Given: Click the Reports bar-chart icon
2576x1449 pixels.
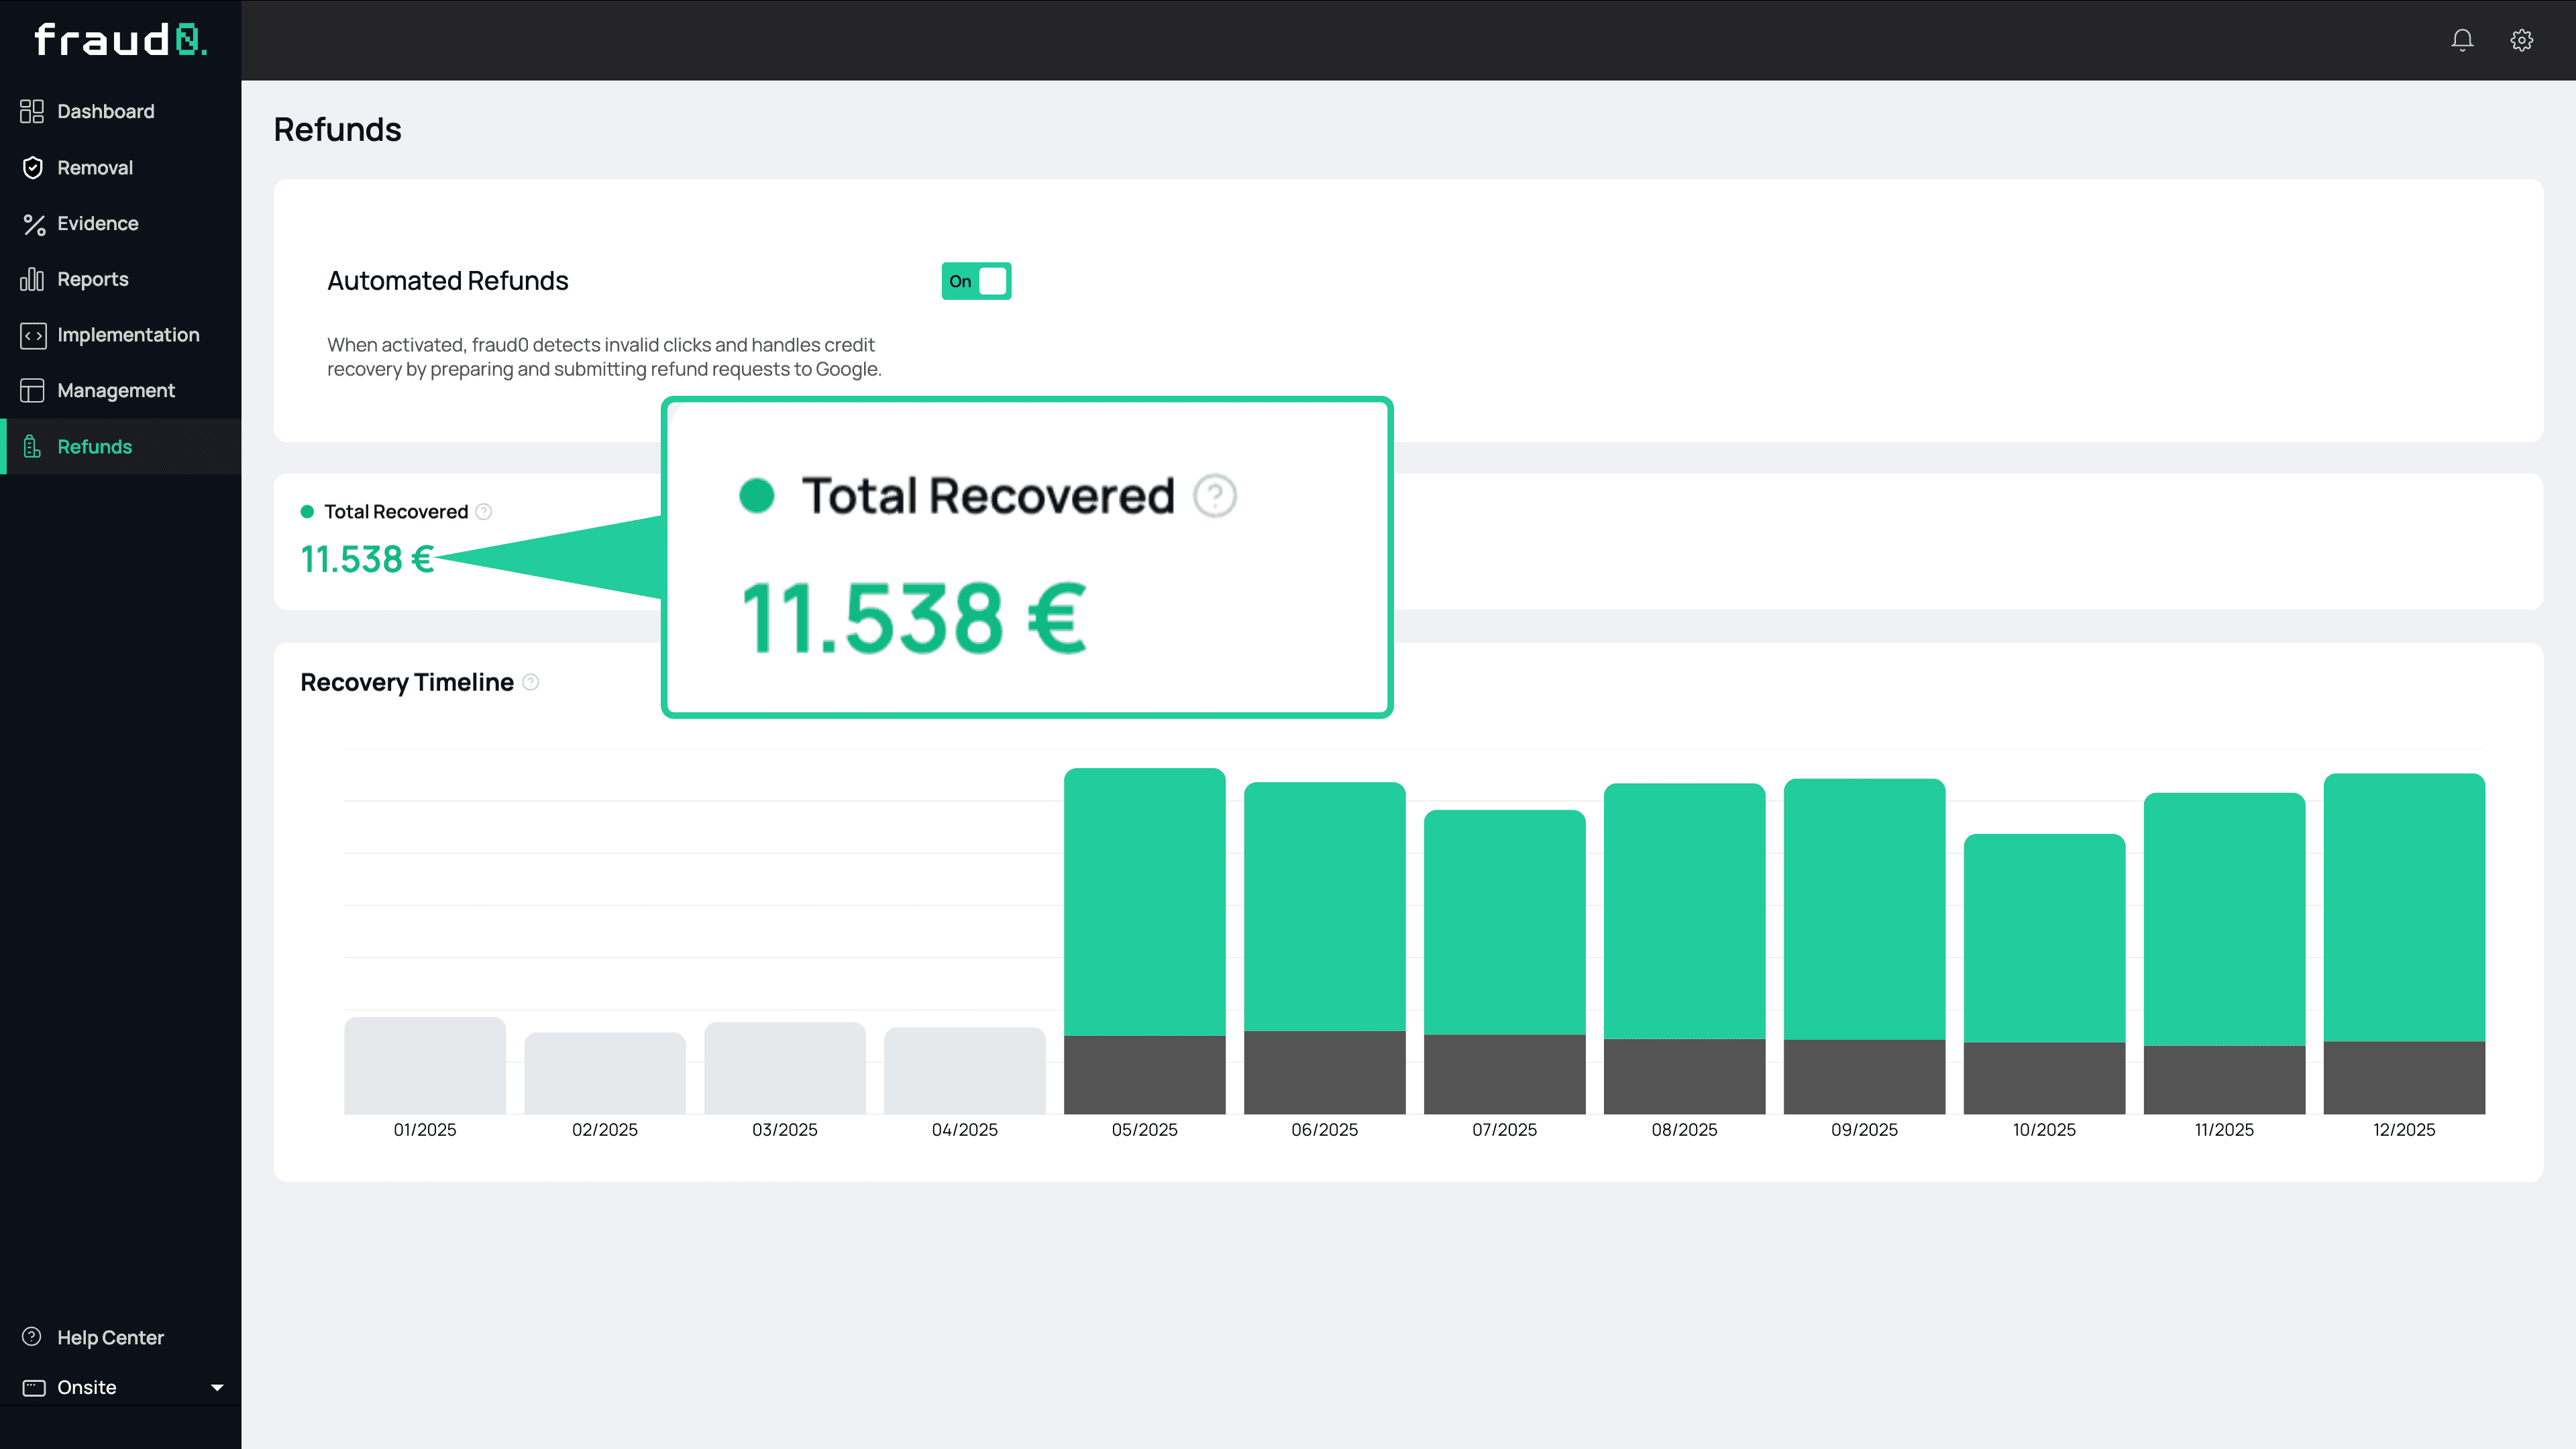Looking at the screenshot, I should tap(31, 279).
